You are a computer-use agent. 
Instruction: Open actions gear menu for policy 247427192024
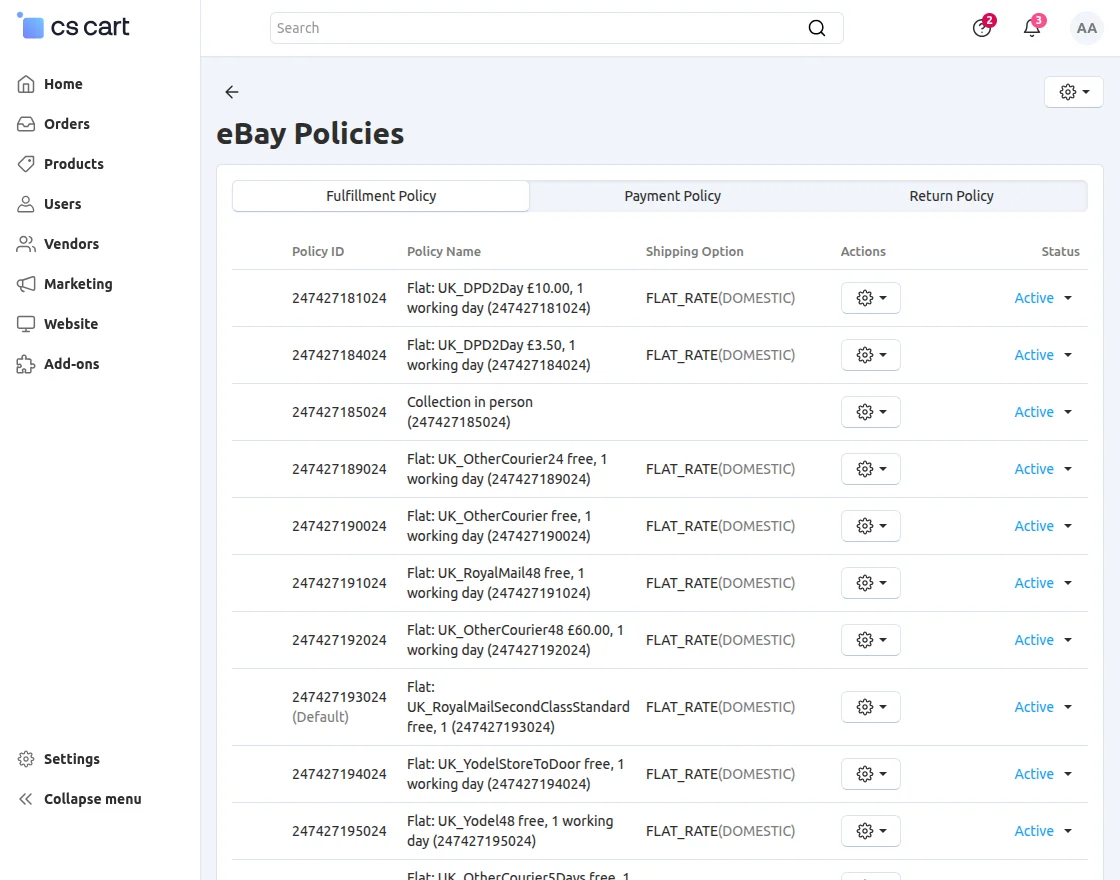[x=871, y=640]
